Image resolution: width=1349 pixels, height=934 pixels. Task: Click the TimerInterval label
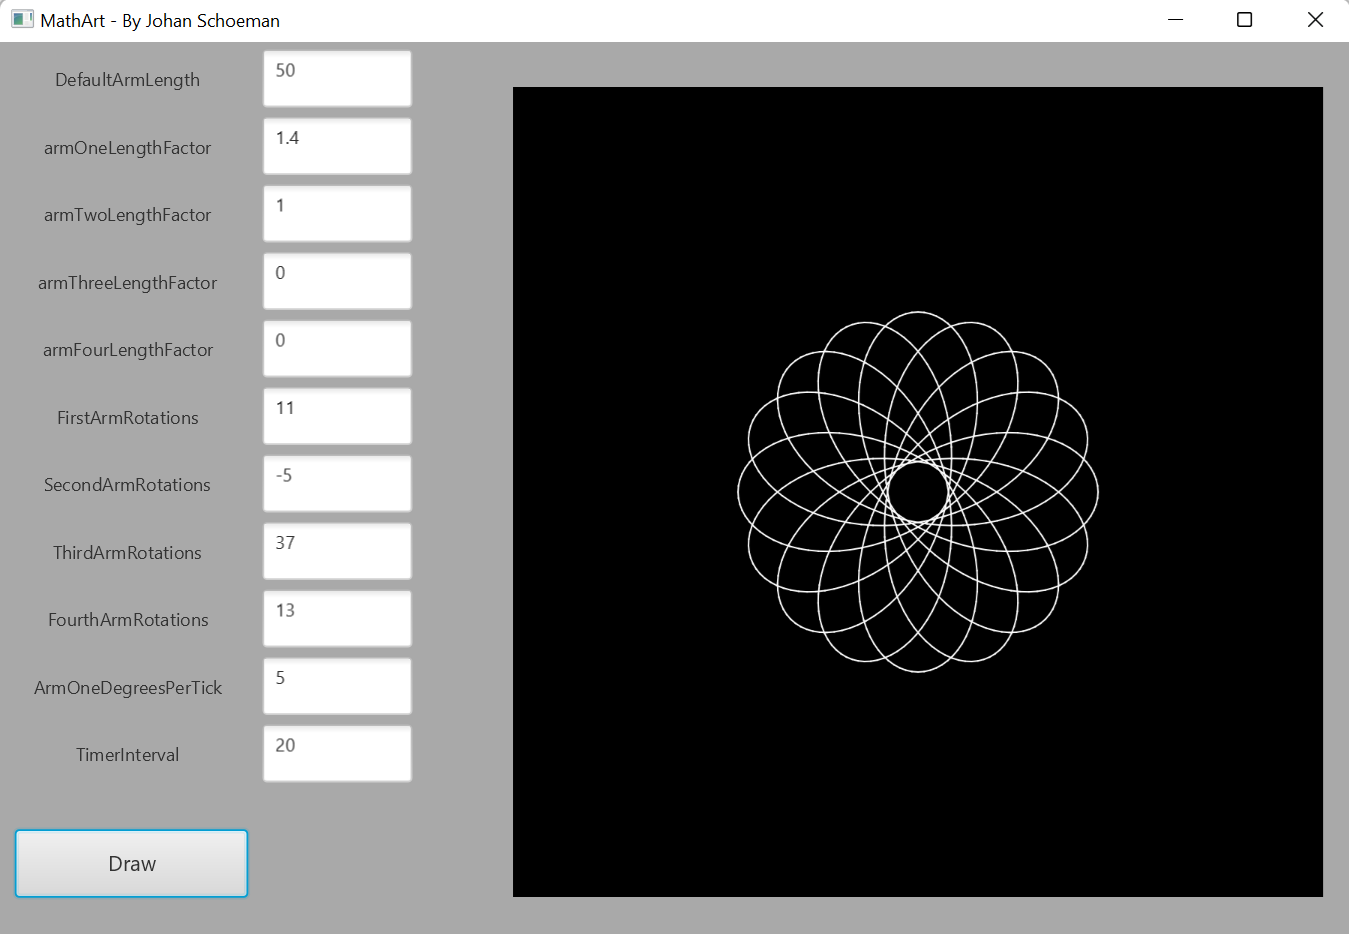point(127,755)
